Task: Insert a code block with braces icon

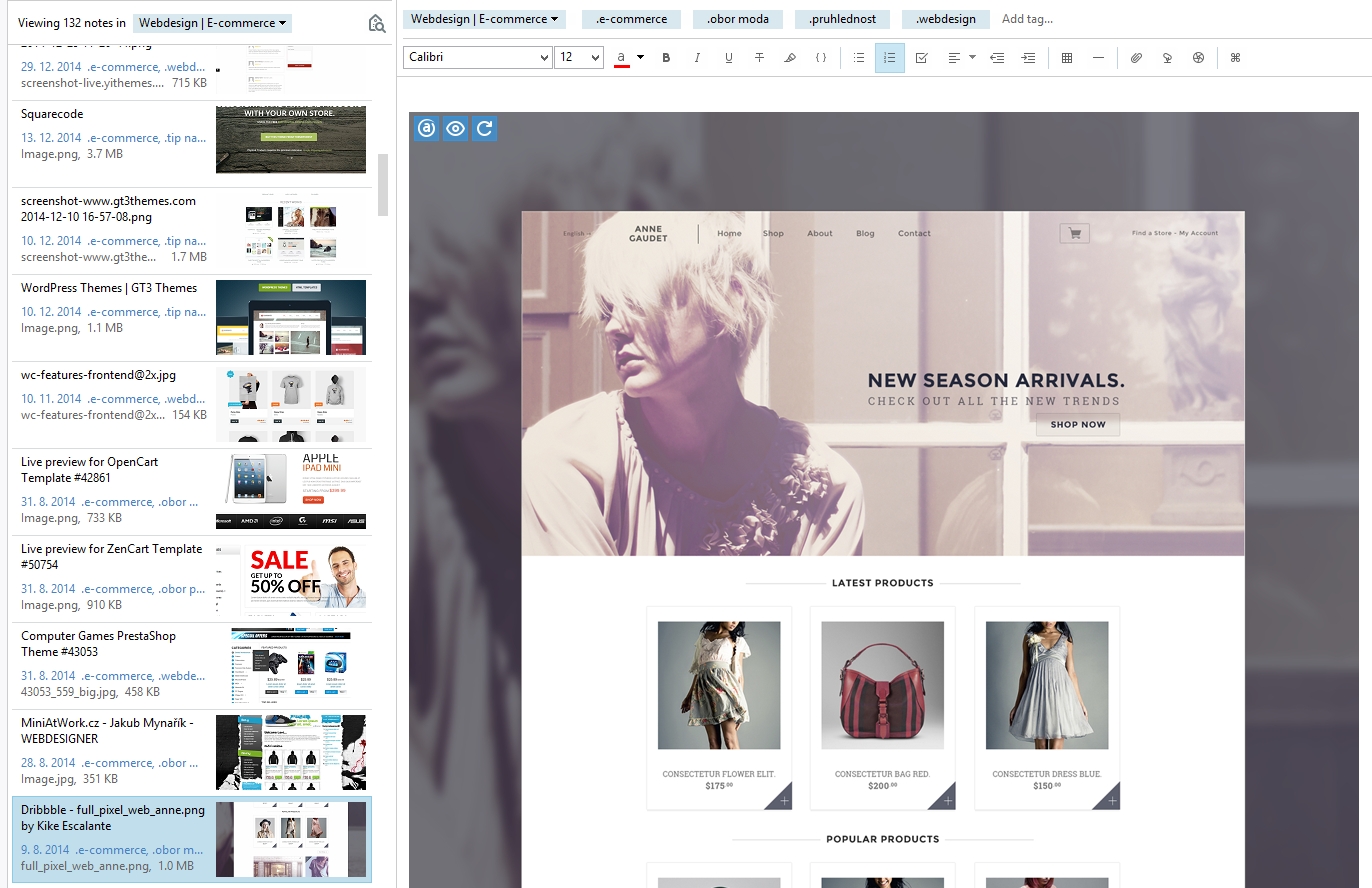Action: click(x=821, y=58)
